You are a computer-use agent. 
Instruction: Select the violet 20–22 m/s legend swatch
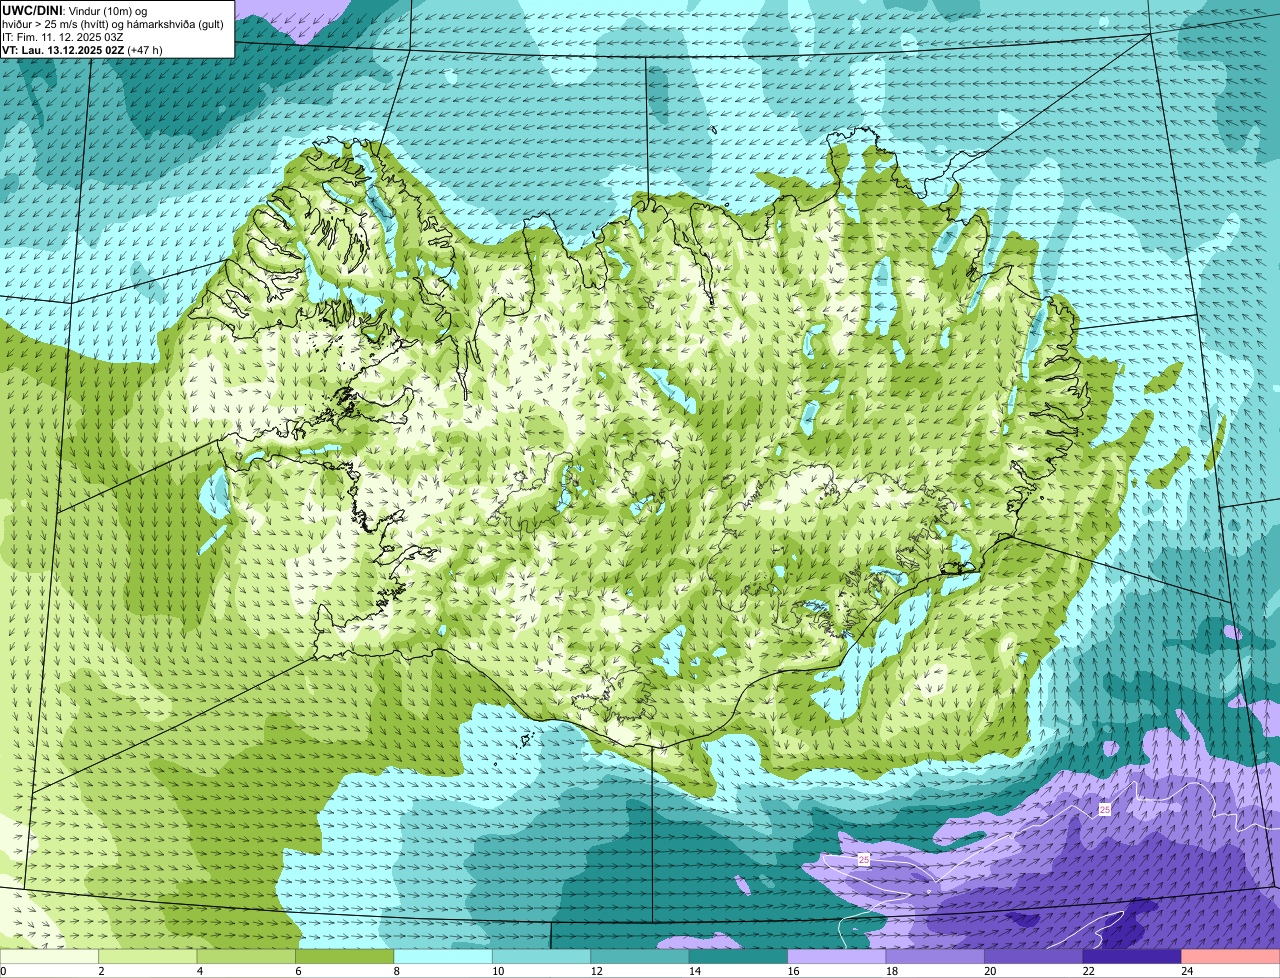[1034, 956]
